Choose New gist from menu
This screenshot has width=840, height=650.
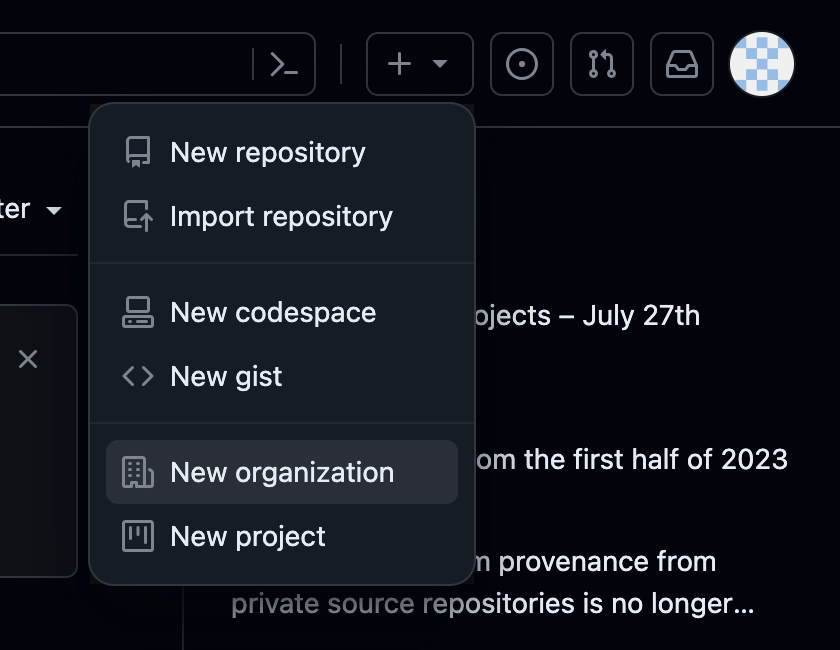(226, 376)
